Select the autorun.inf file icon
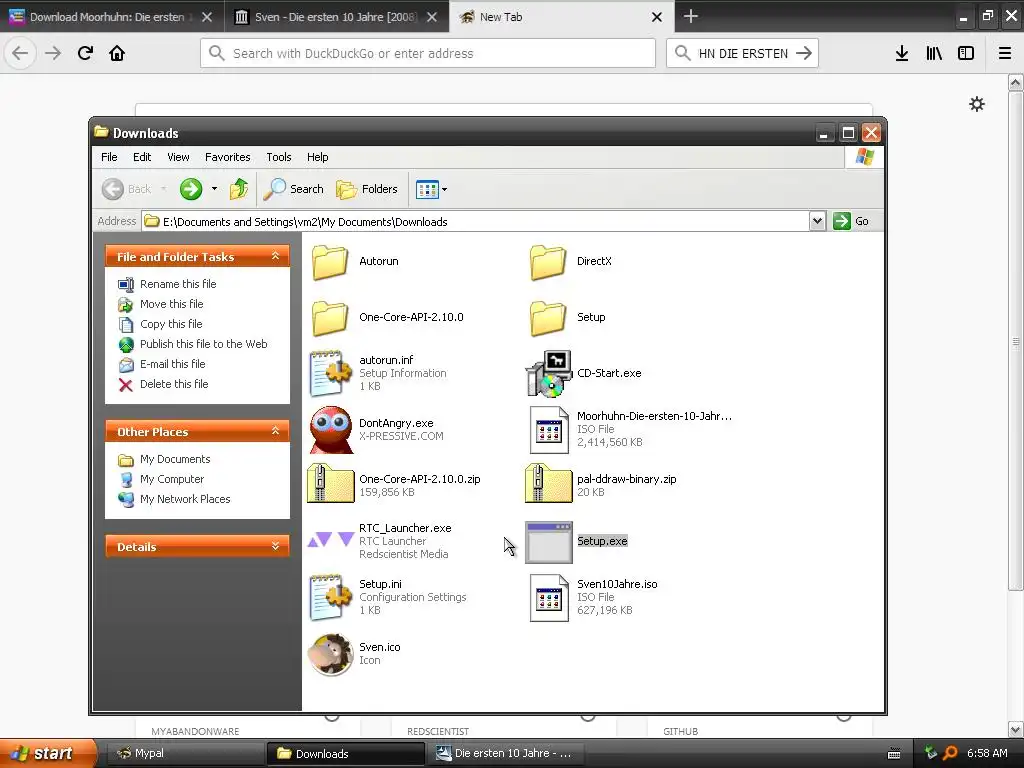The width and height of the screenshot is (1024, 768). click(330, 374)
